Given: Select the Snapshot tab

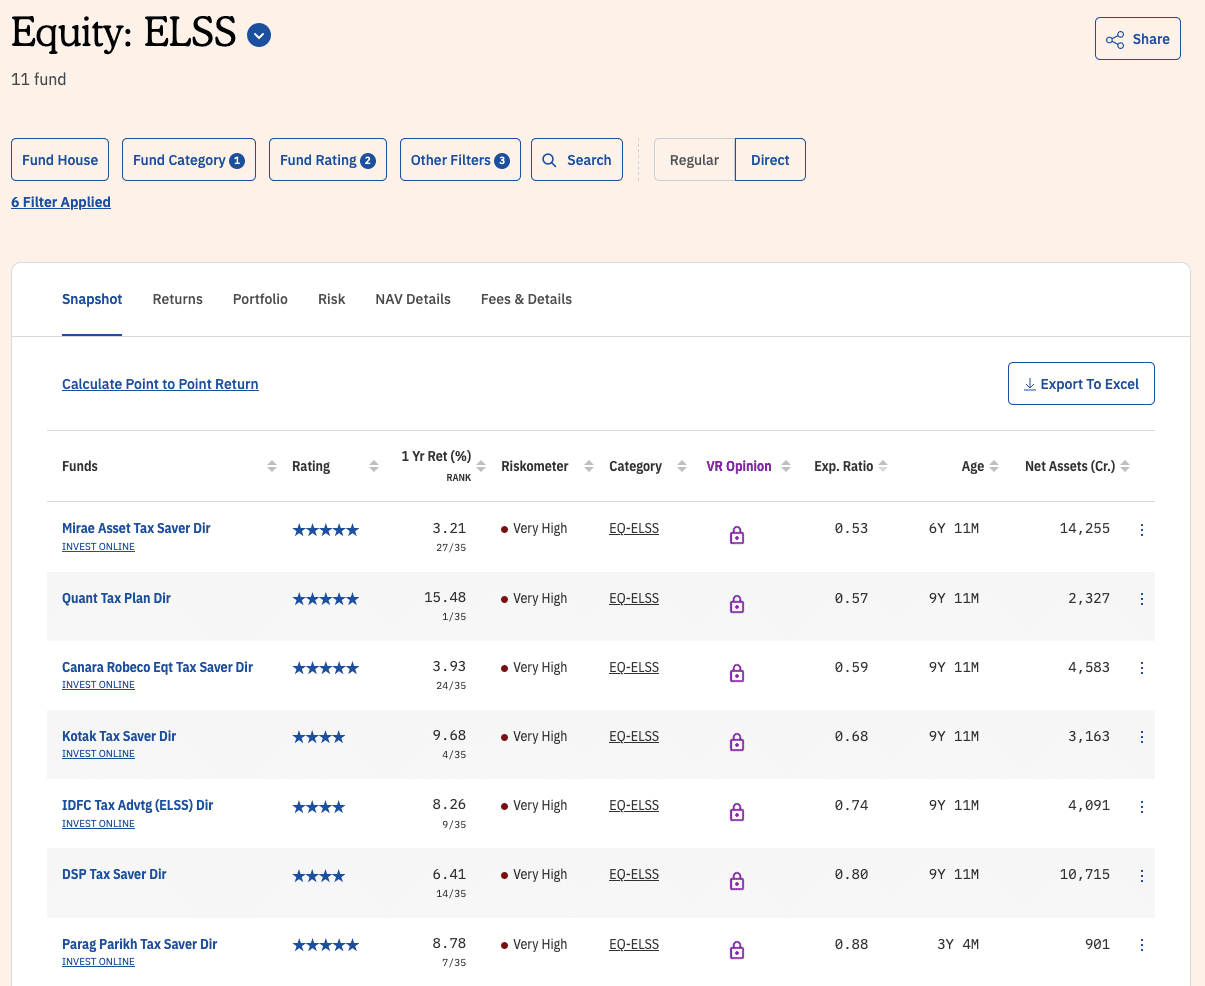Looking at the screenshot, I should pyautogui.click(x=92, y=299).
